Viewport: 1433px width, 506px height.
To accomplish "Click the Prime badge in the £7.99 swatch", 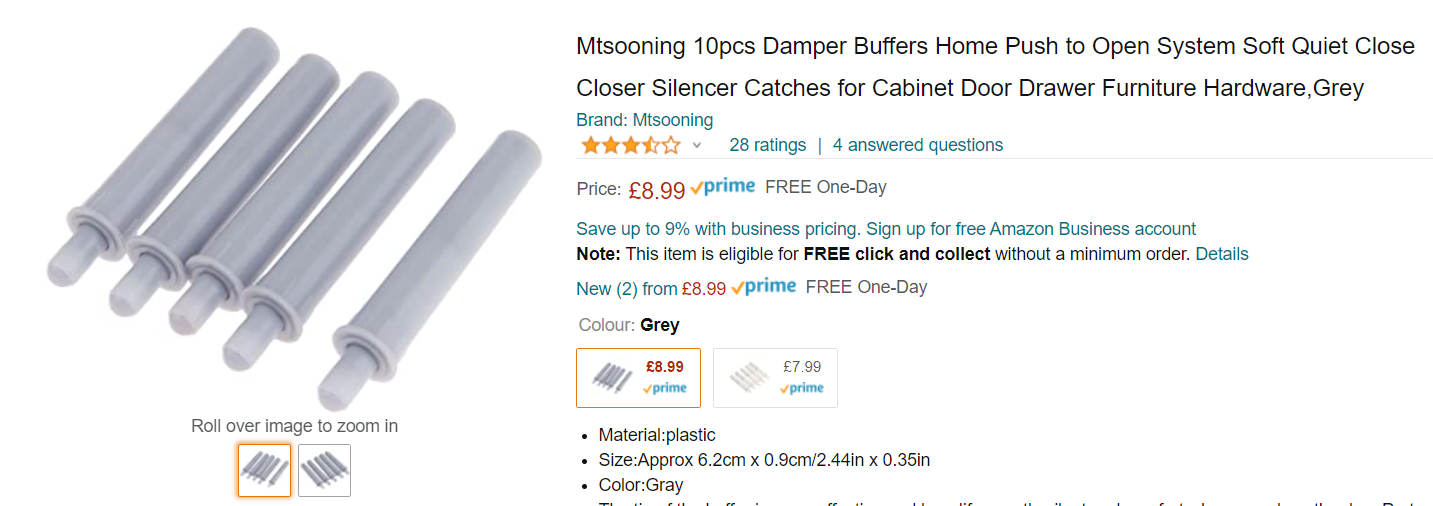I will [x=802, y=388].
